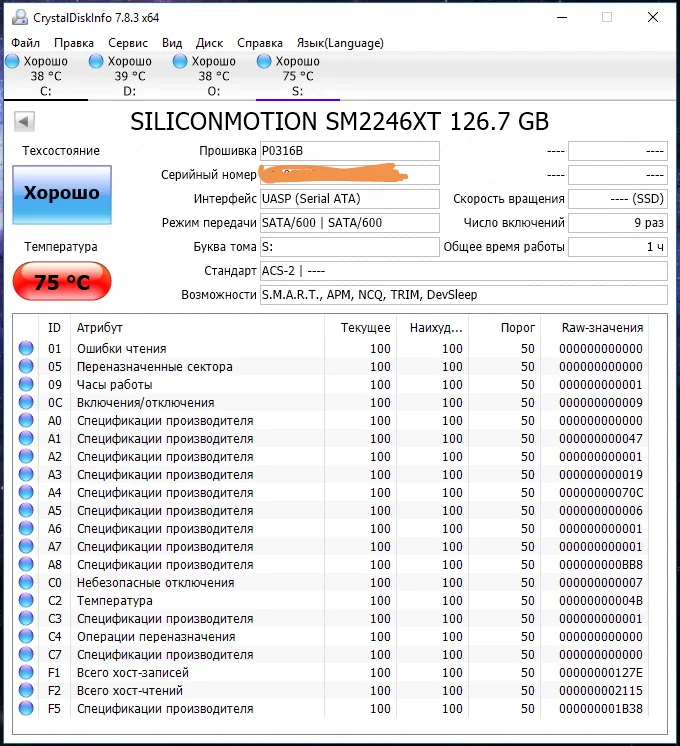This screenshot has width=680, height=746.
Task: Go to previous disk with left arrow
Action: click(x=24, y=121)
